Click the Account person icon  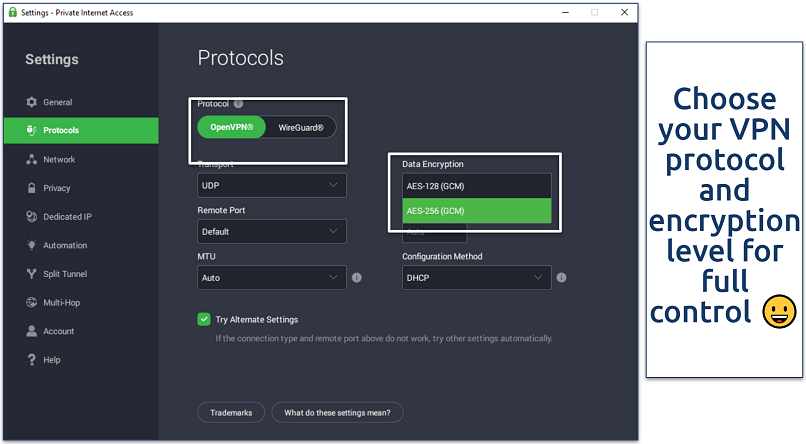coord(31,331)
